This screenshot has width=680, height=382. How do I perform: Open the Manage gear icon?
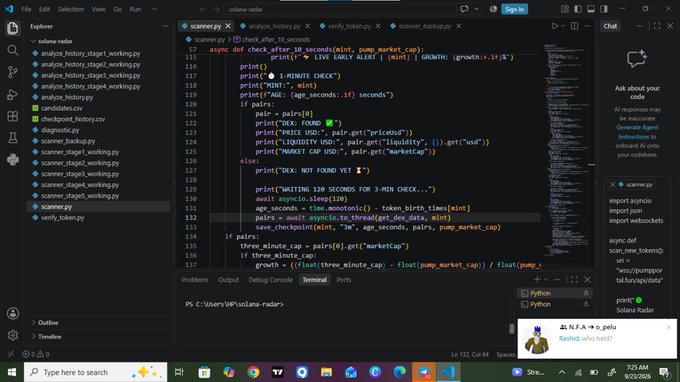pyautogui.click(x=13, y=335)
